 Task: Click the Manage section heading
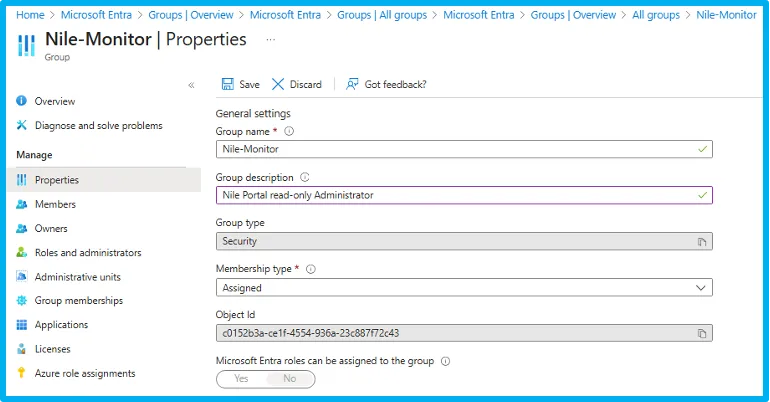click(x=34, y=155)
